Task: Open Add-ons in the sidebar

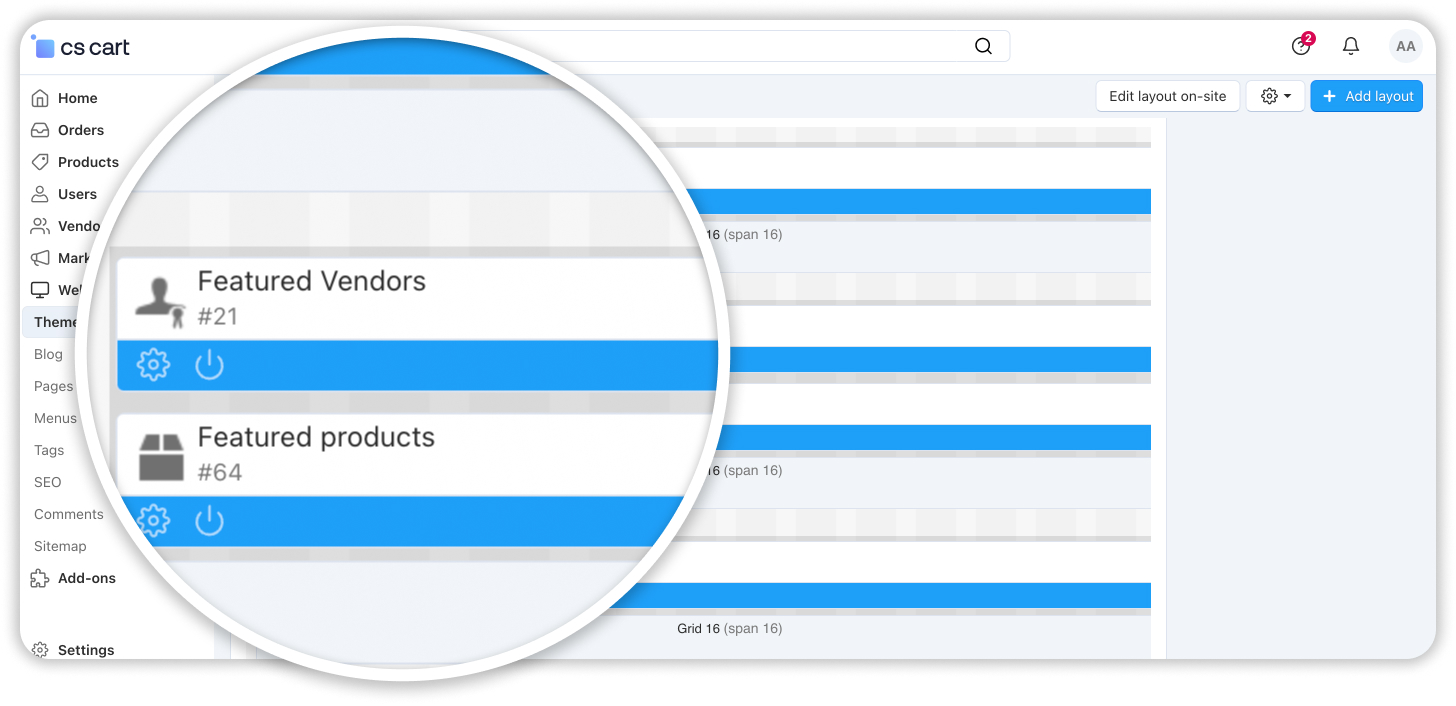Action: click(86, 578)
